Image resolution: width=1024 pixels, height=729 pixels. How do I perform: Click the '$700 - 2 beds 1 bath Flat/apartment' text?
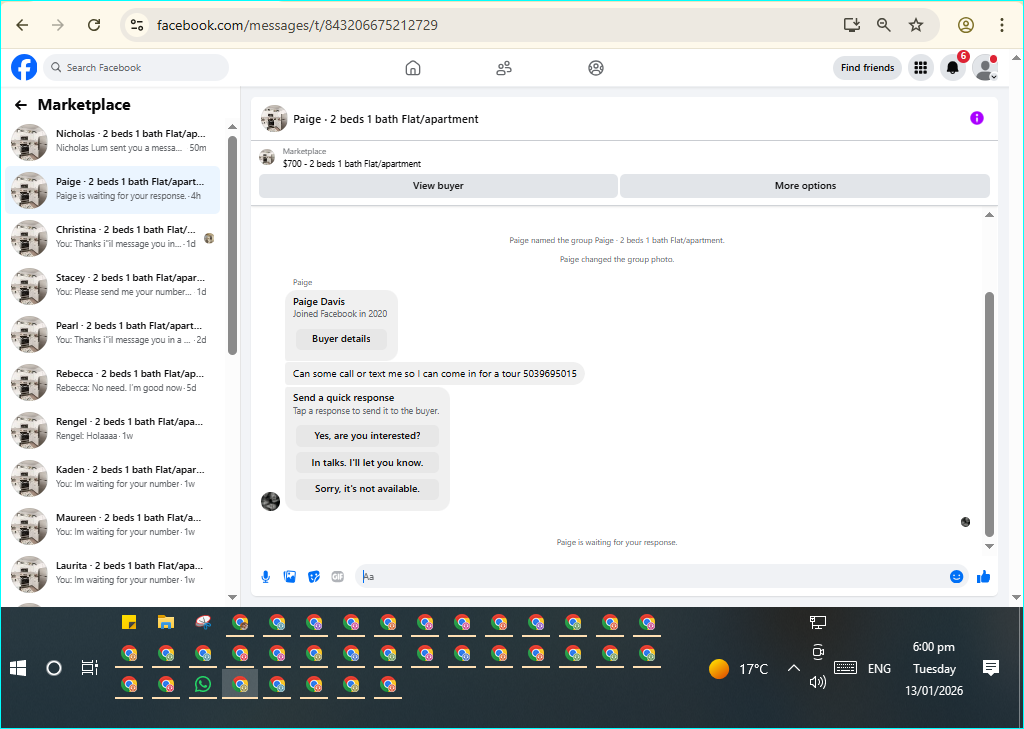[352, 164]
